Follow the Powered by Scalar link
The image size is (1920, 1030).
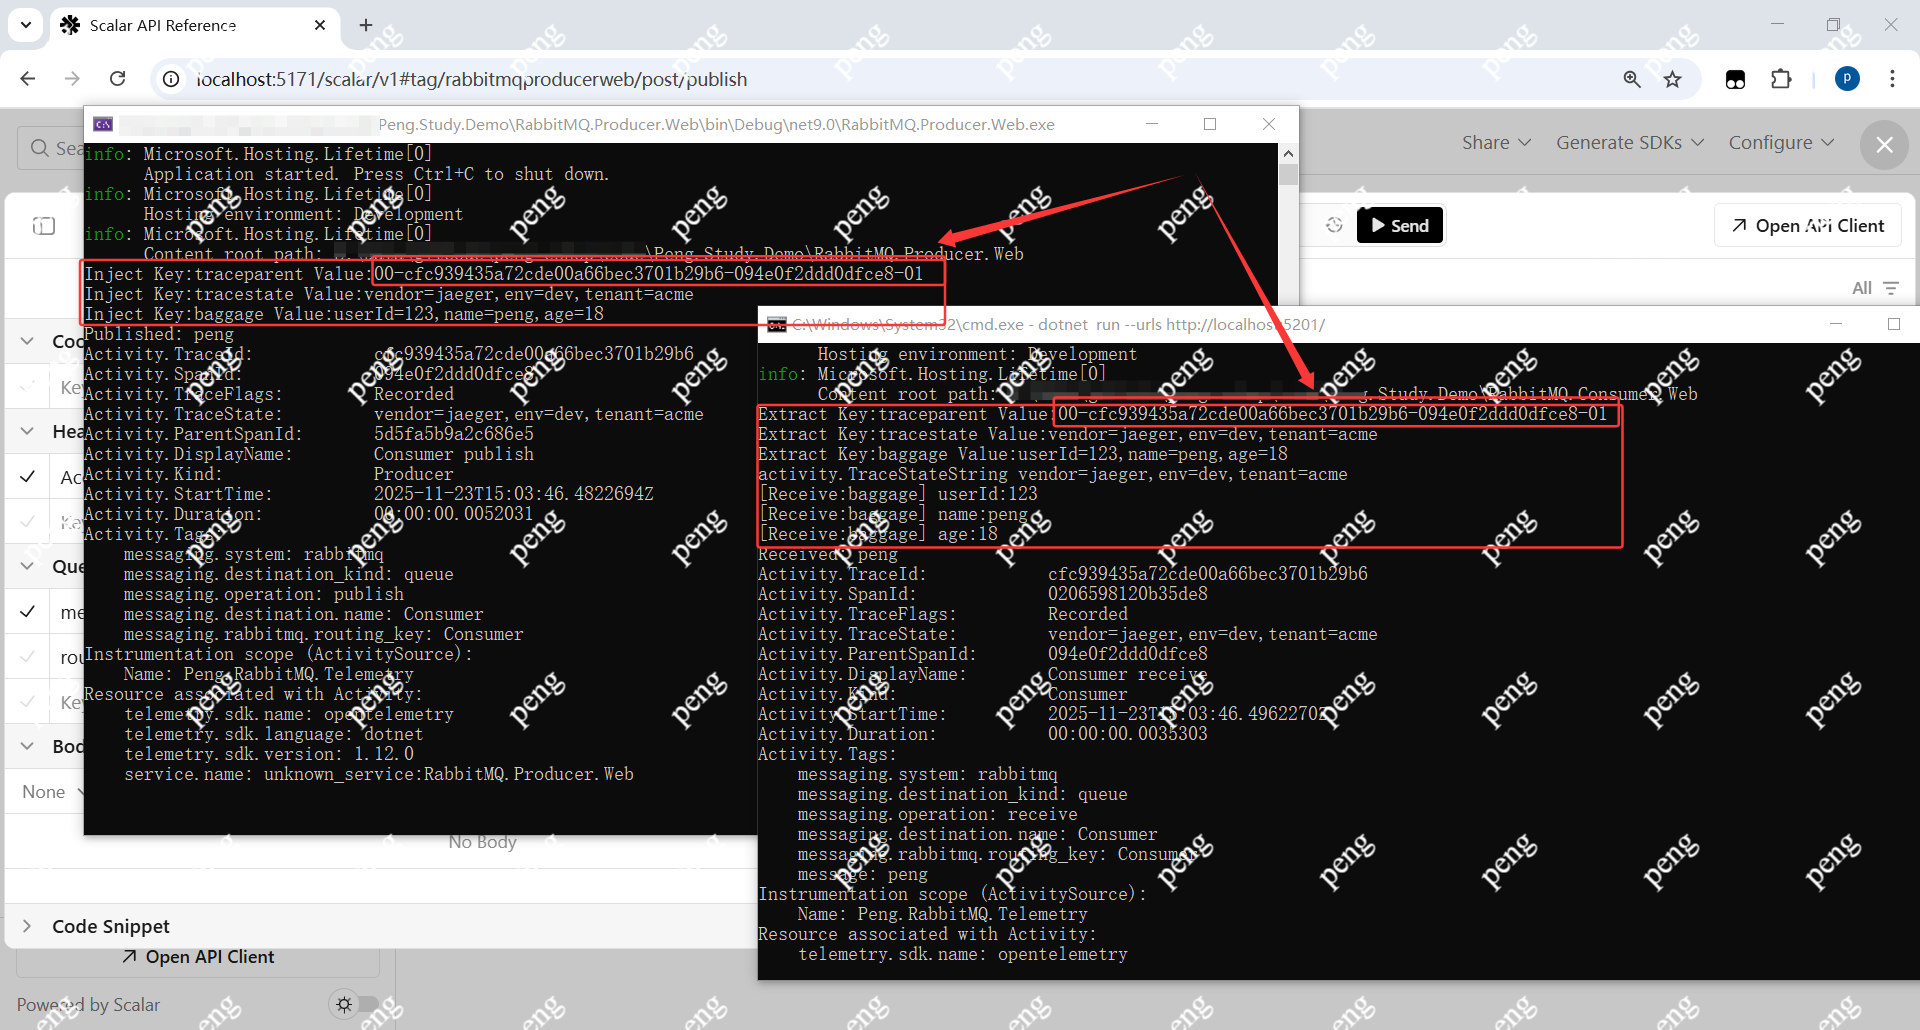(88, 1005)
